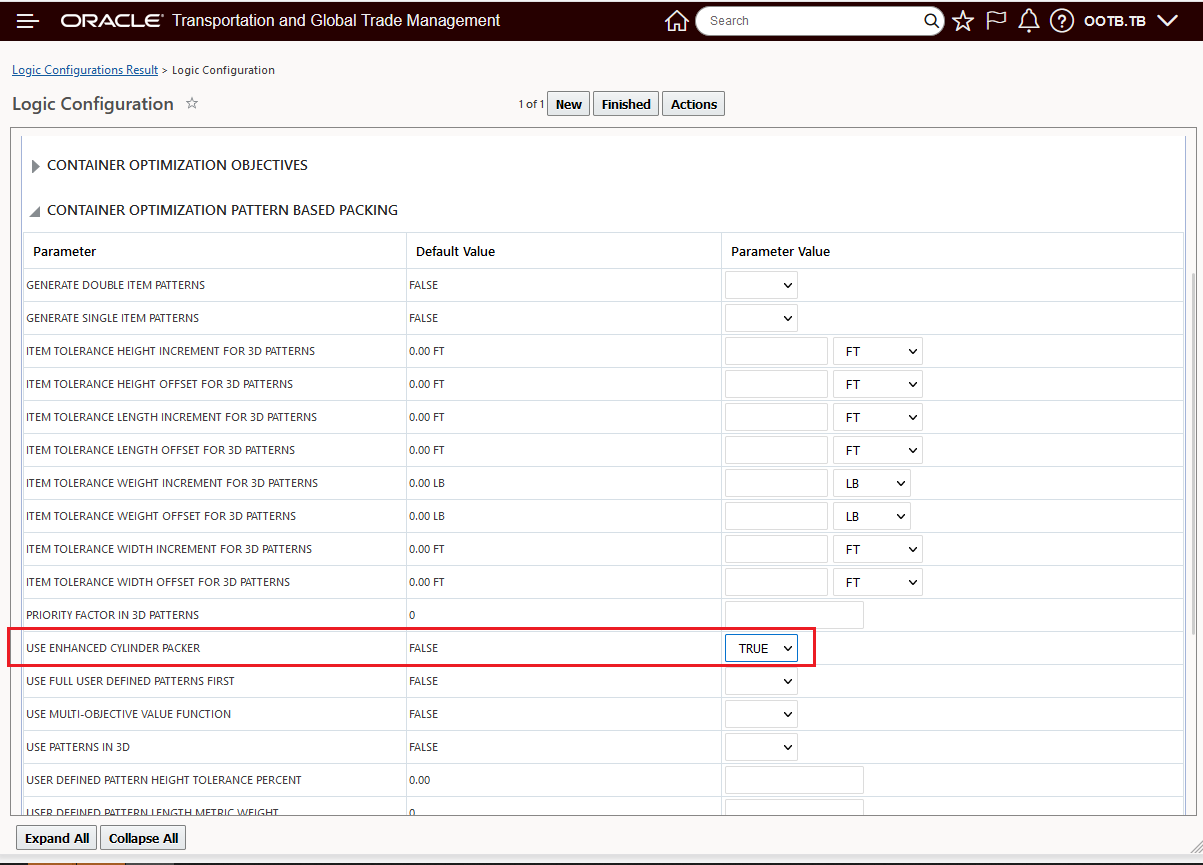The width and height of the screenshot is (1203, 865).
Task: Go to the Home icon
Action: 677,21
